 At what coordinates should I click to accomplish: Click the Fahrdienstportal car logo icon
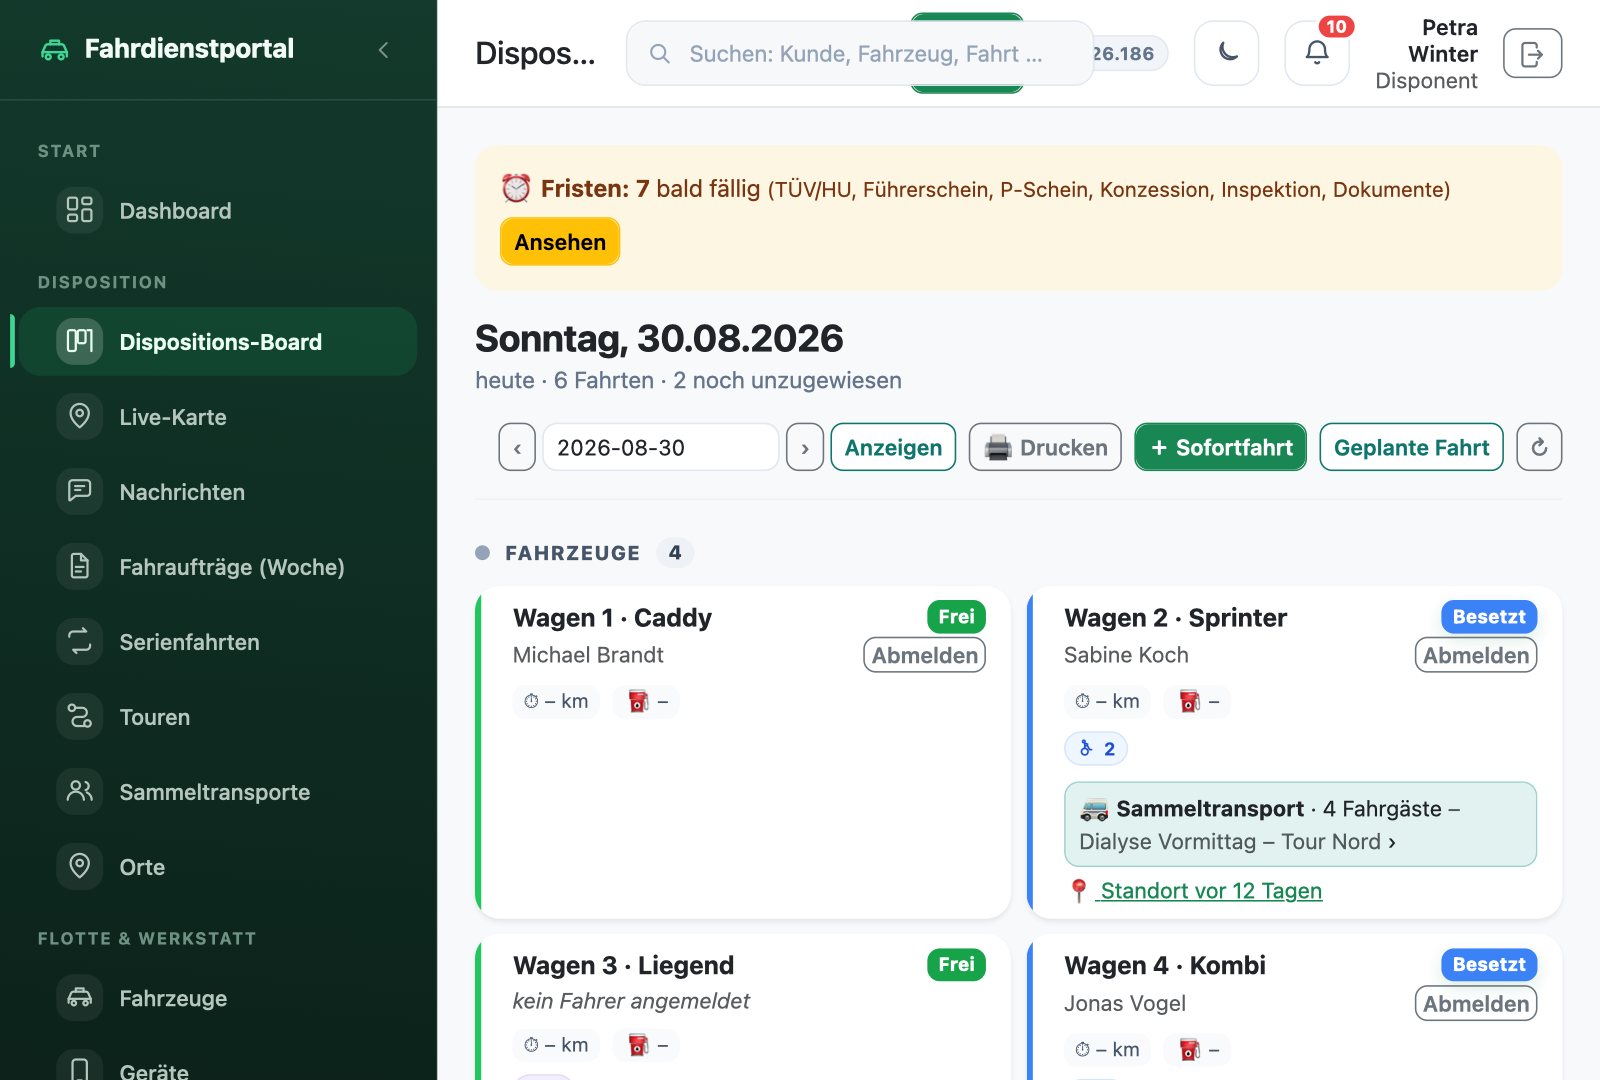(x=55, y=50)
